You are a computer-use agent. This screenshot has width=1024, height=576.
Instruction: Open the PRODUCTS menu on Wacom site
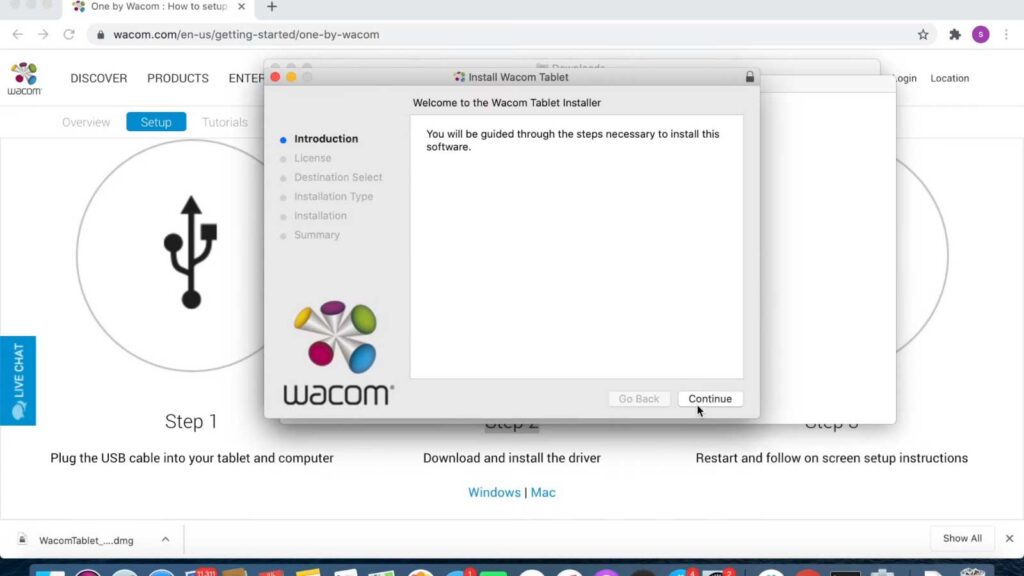(178, 78)
